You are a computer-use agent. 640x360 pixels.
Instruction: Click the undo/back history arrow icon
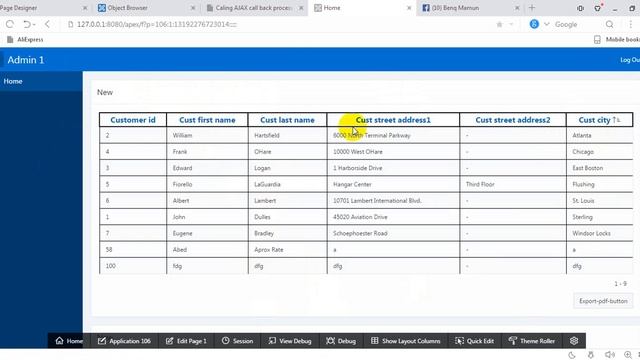(28, 24)
